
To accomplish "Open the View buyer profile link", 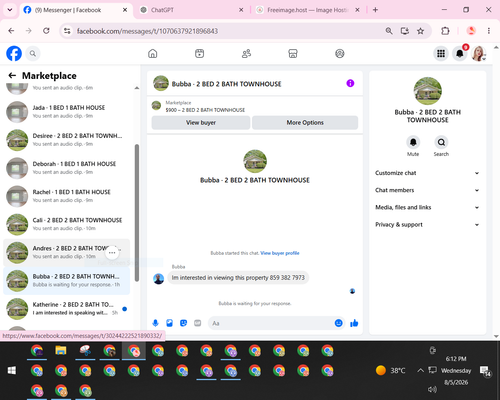I will 280,253.
